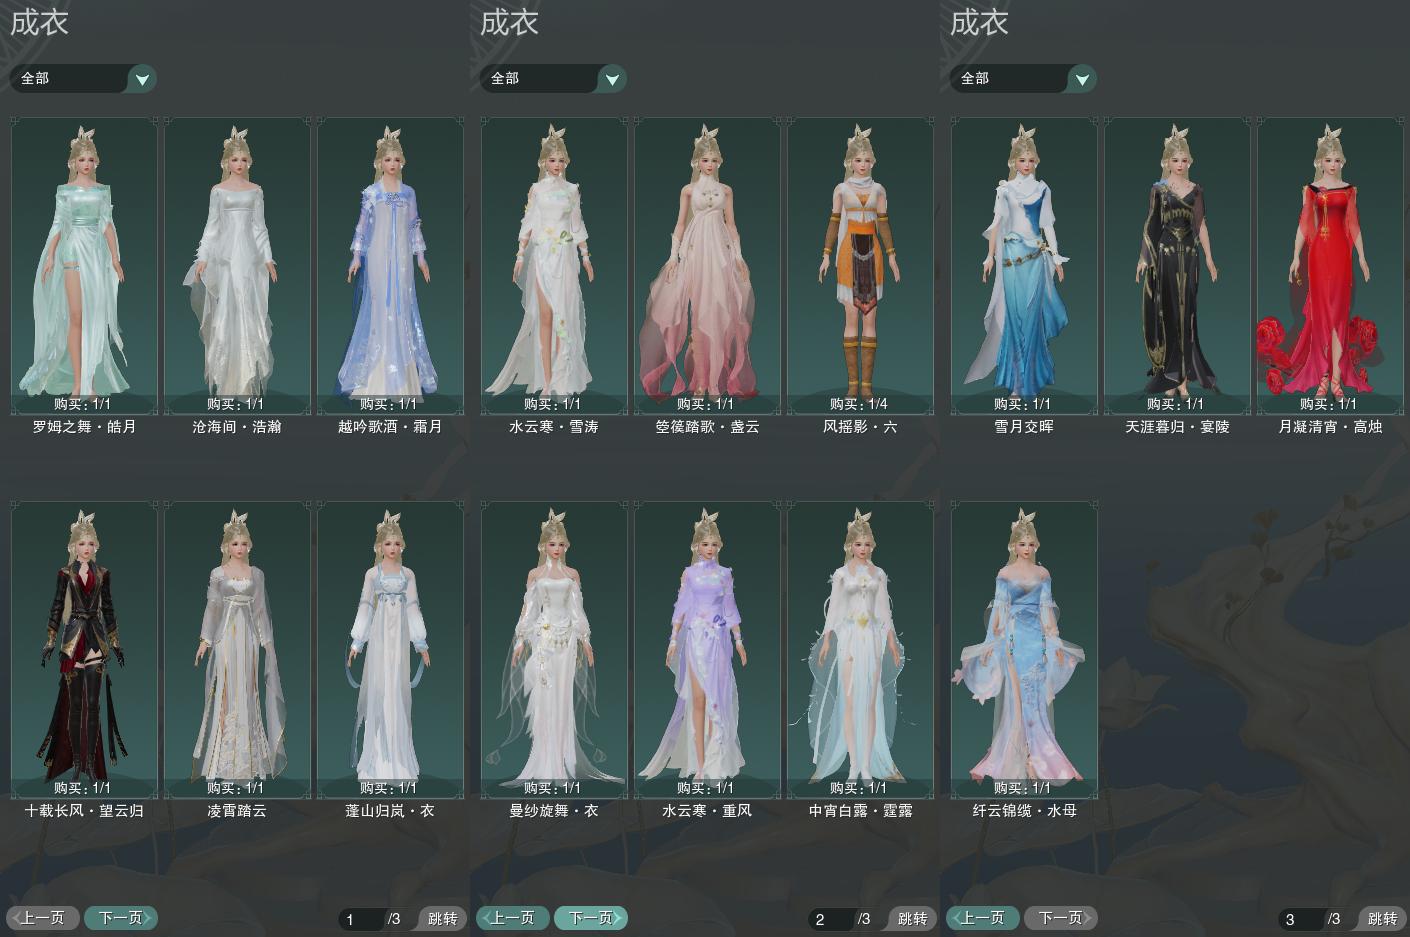
Task: Click 跳转 in the page 1 panel
Action: coord(442,918)
